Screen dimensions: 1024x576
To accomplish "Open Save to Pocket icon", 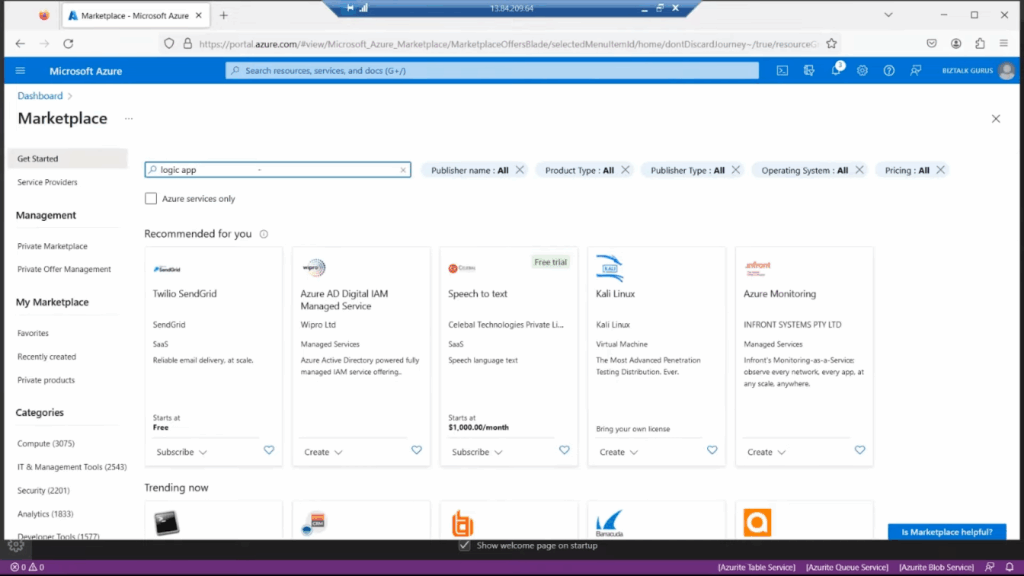I will pyautogui.click(x=932, y=44).
